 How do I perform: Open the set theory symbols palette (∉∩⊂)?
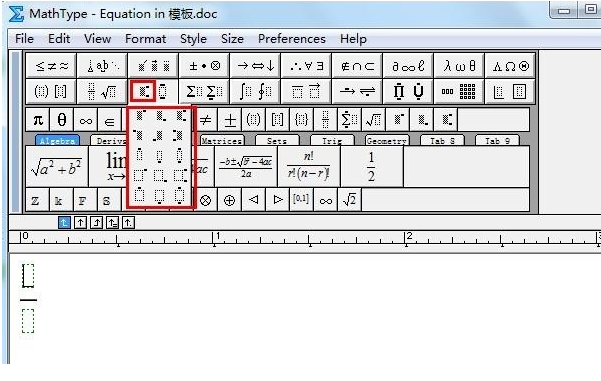click(357, 66)
